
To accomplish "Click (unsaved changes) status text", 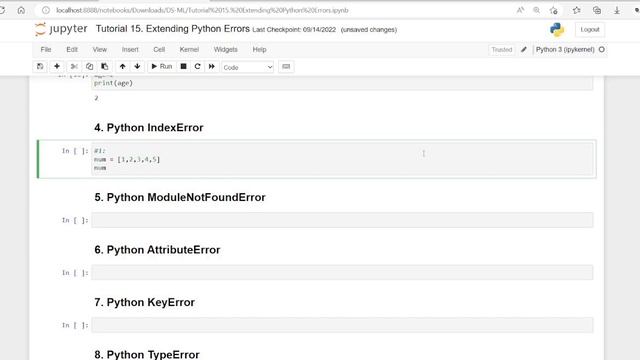I will [x=369, y=29].
